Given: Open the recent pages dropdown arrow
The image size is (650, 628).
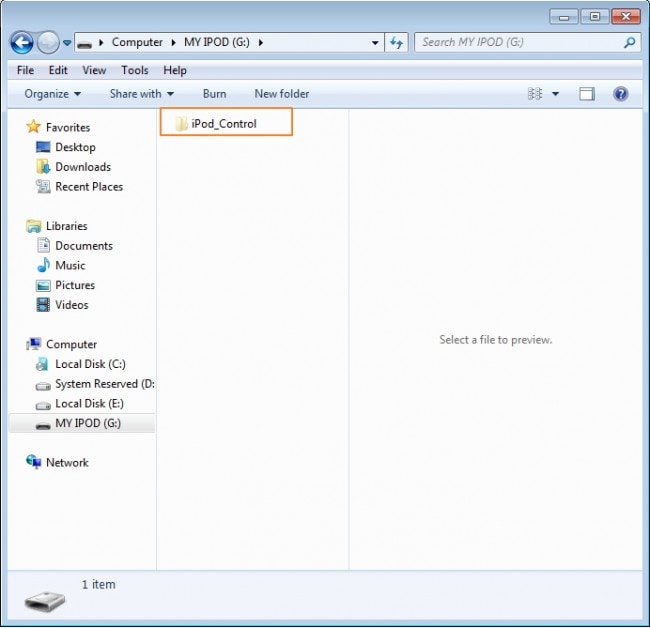Looking at the screenshot, I should click(67, 43).
